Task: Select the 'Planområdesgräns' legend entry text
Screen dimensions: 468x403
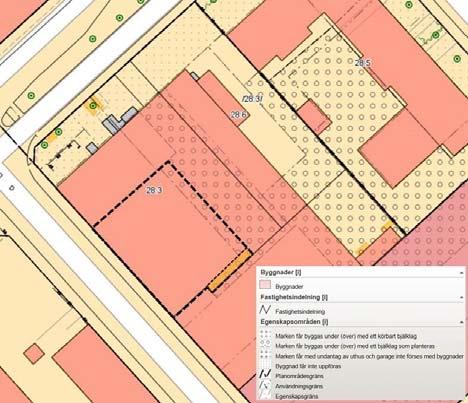Action: coord(299,376)
